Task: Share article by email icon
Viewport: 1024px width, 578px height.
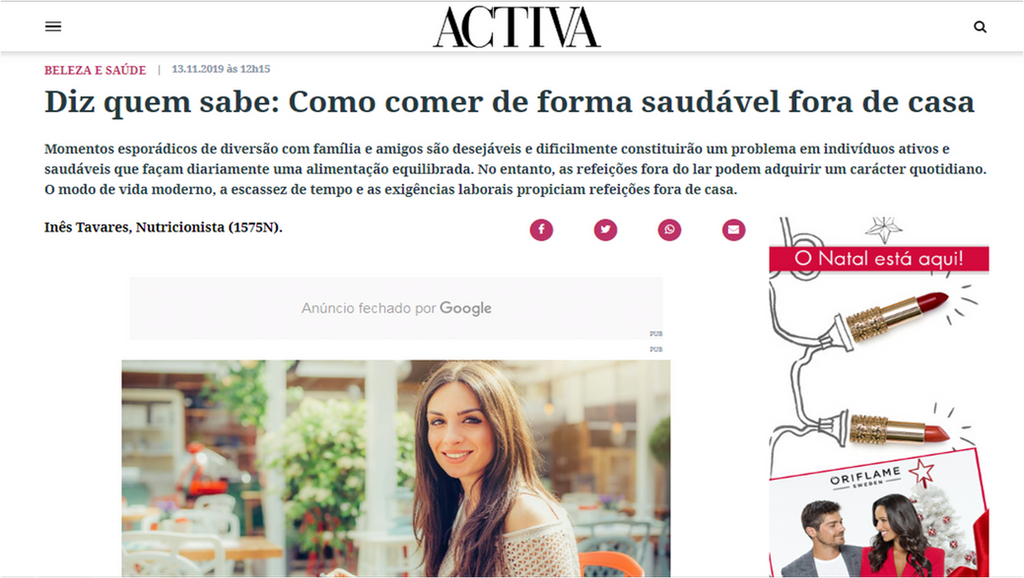Action: click(x=733, y=230)
